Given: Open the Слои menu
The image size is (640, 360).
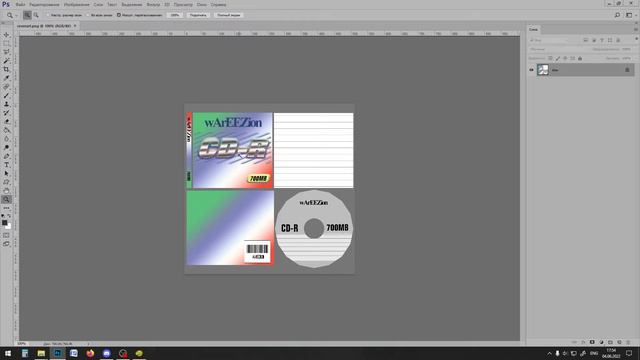Looking at the screenshot, I should point(98,4).
